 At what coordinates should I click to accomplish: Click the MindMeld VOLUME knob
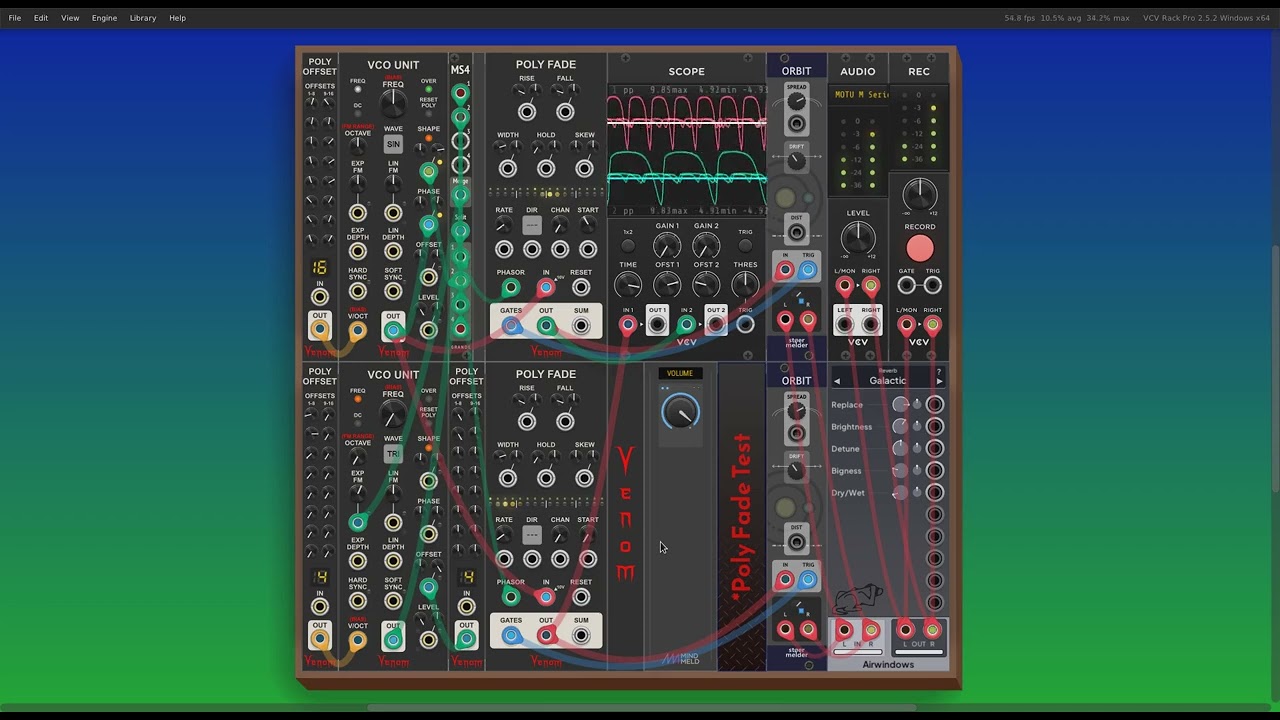click(x=680, y=412)
